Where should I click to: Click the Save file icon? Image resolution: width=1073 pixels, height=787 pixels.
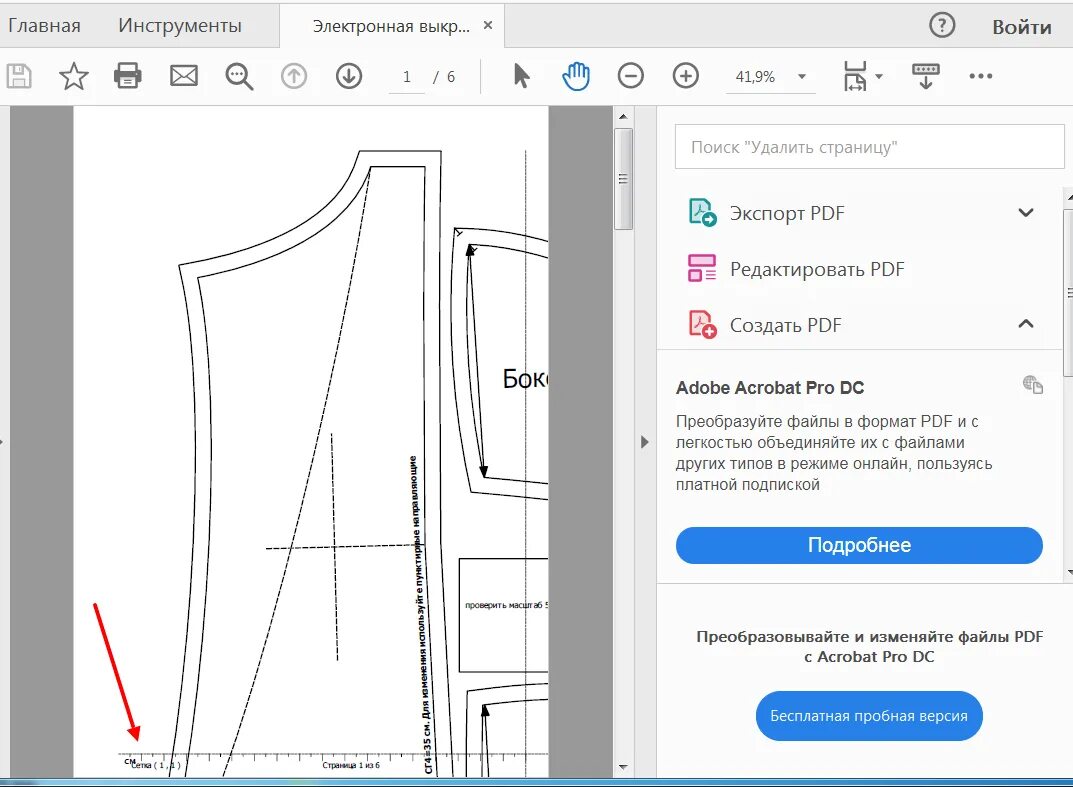19,76
